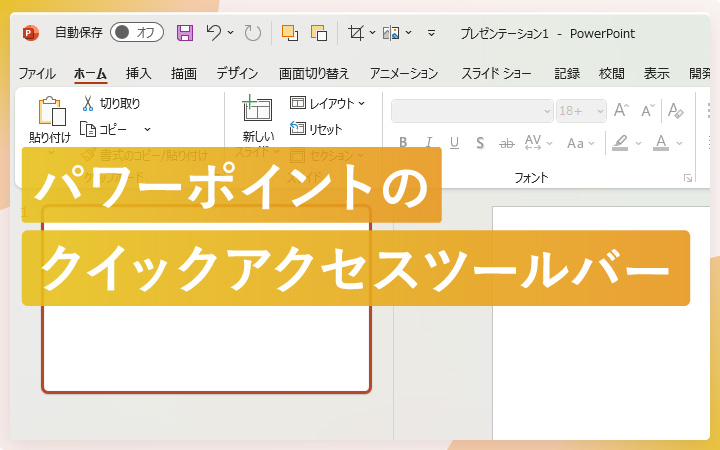Click the picture transparency icon in quick access toolbar
This screenshot has width=720, height=450.
(x=391, y=33)
